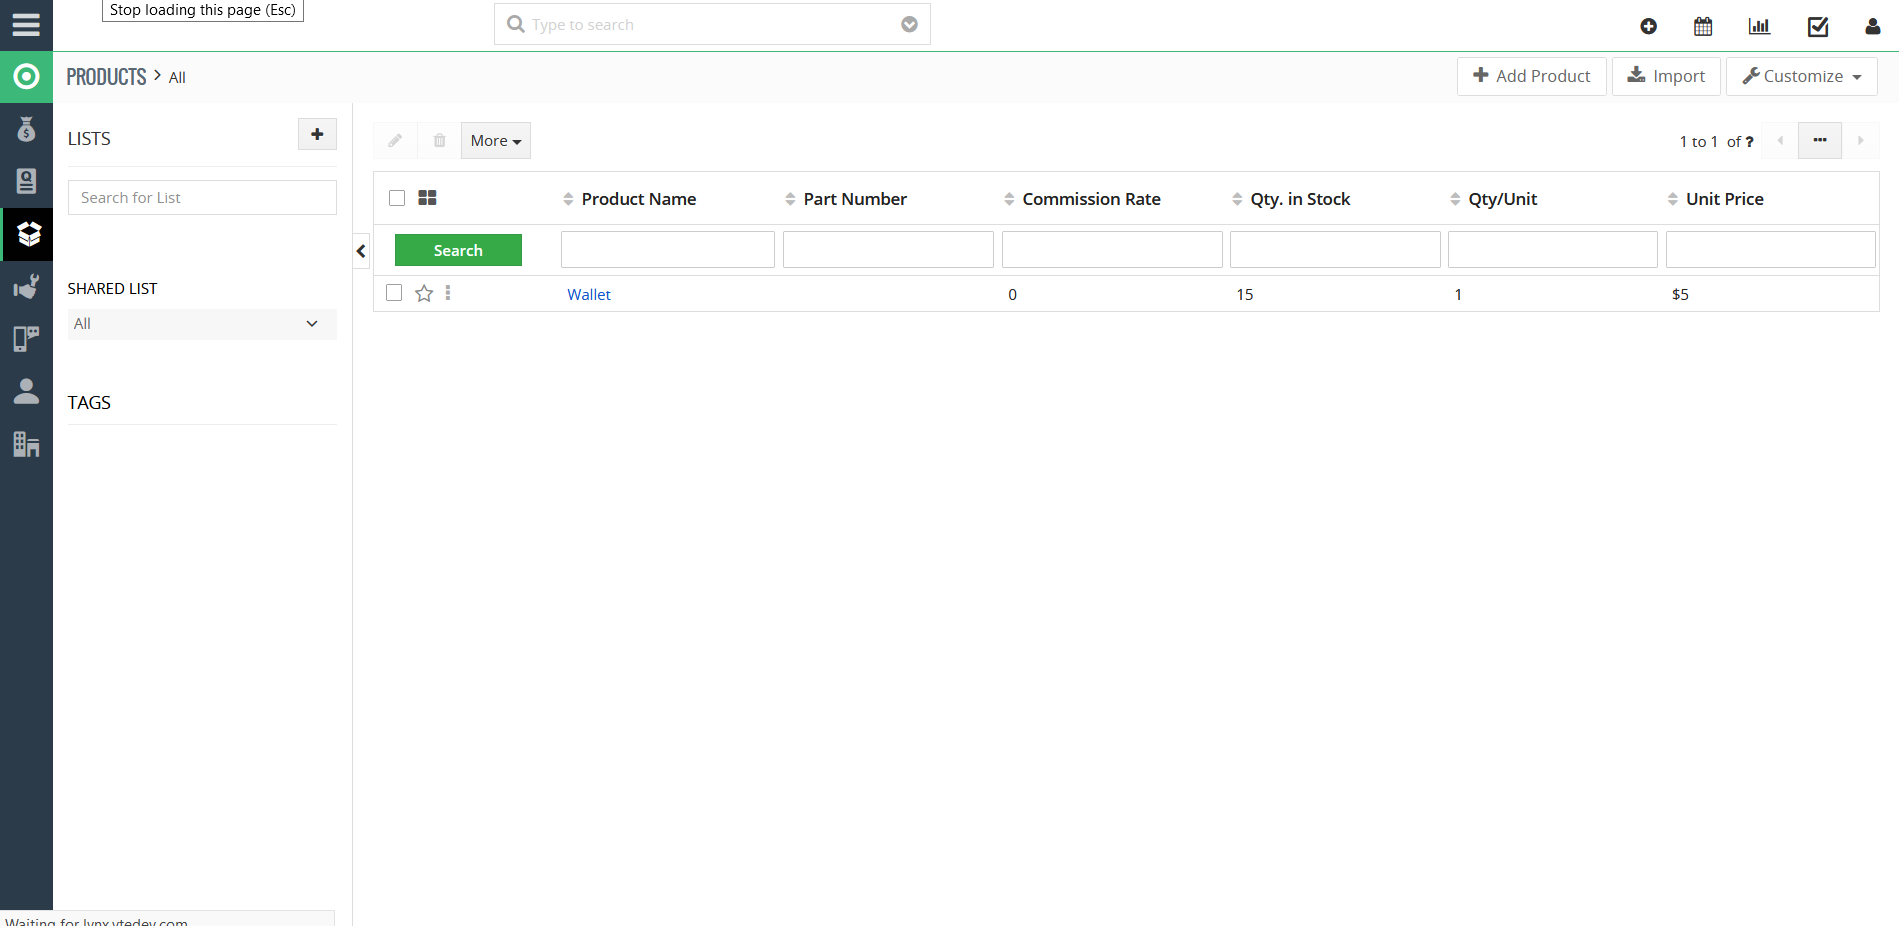Focus the Part Number filter field
The image size is (1899, 926).
(x=888, y=249)
